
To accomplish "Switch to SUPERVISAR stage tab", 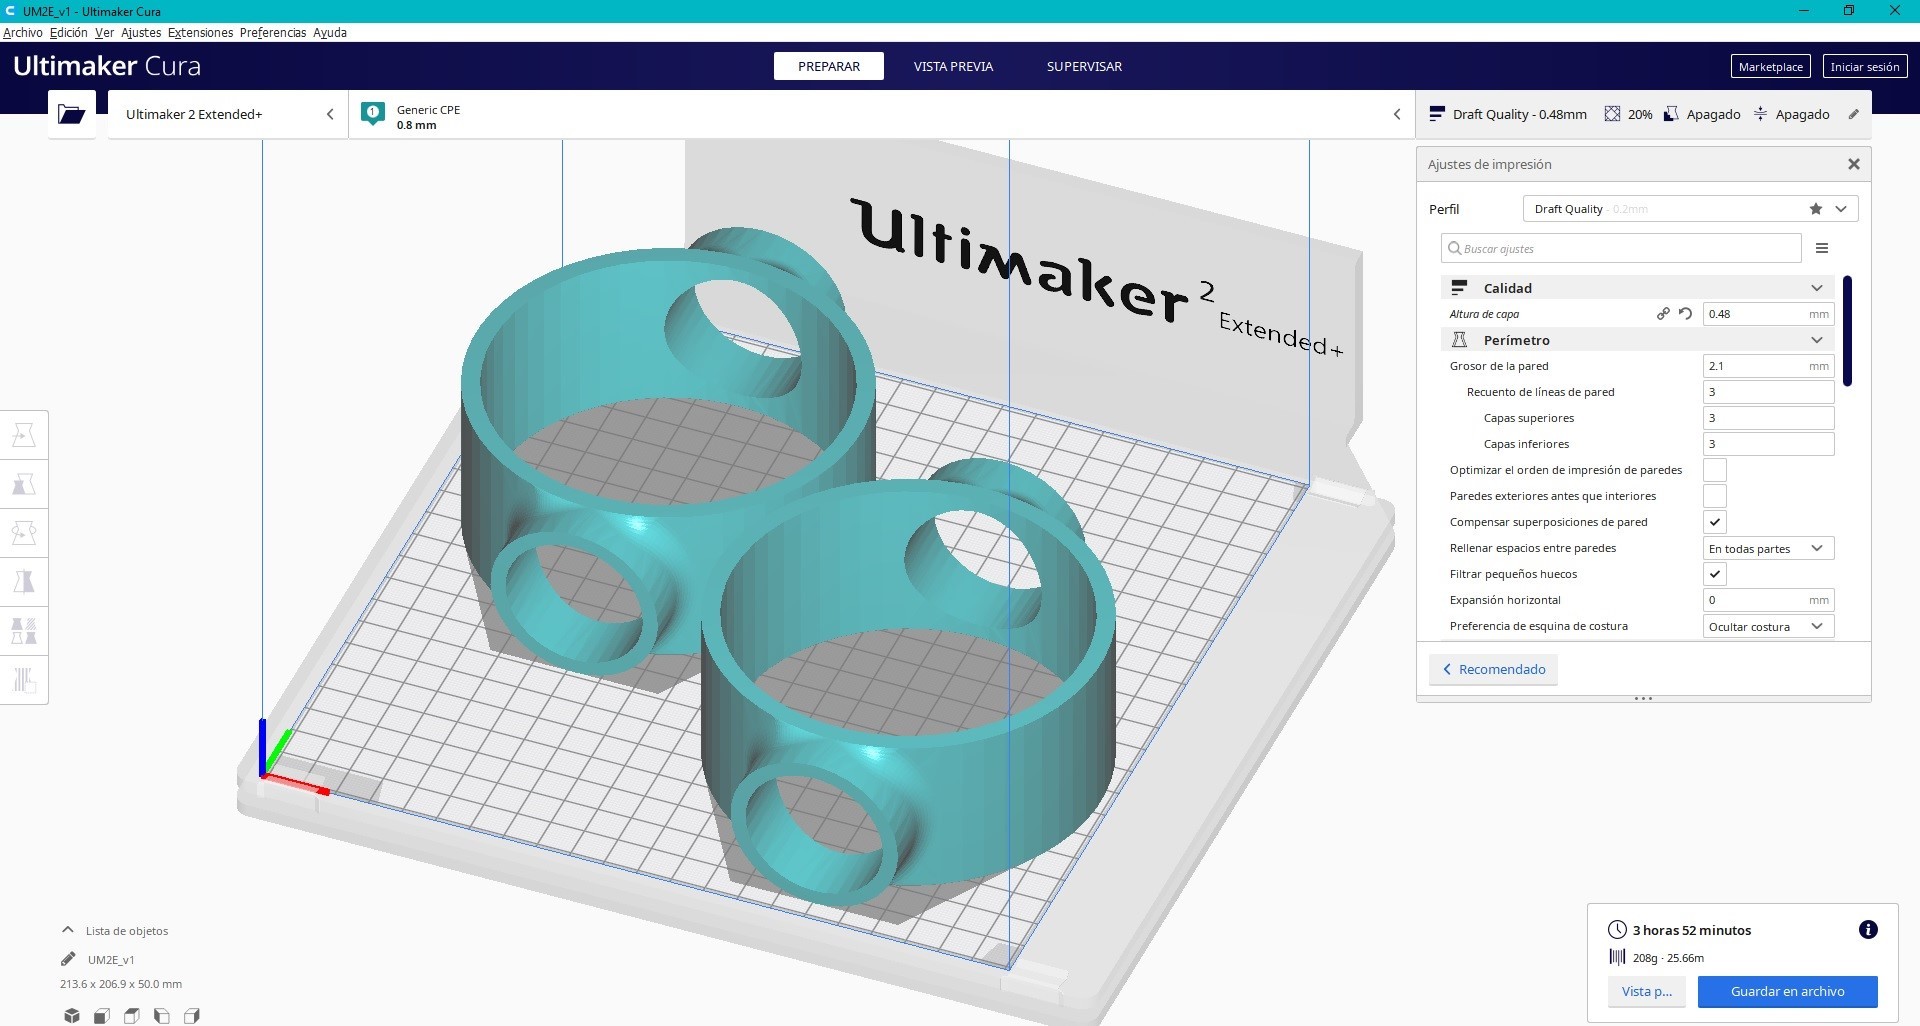I will [x=1084, y=66].
